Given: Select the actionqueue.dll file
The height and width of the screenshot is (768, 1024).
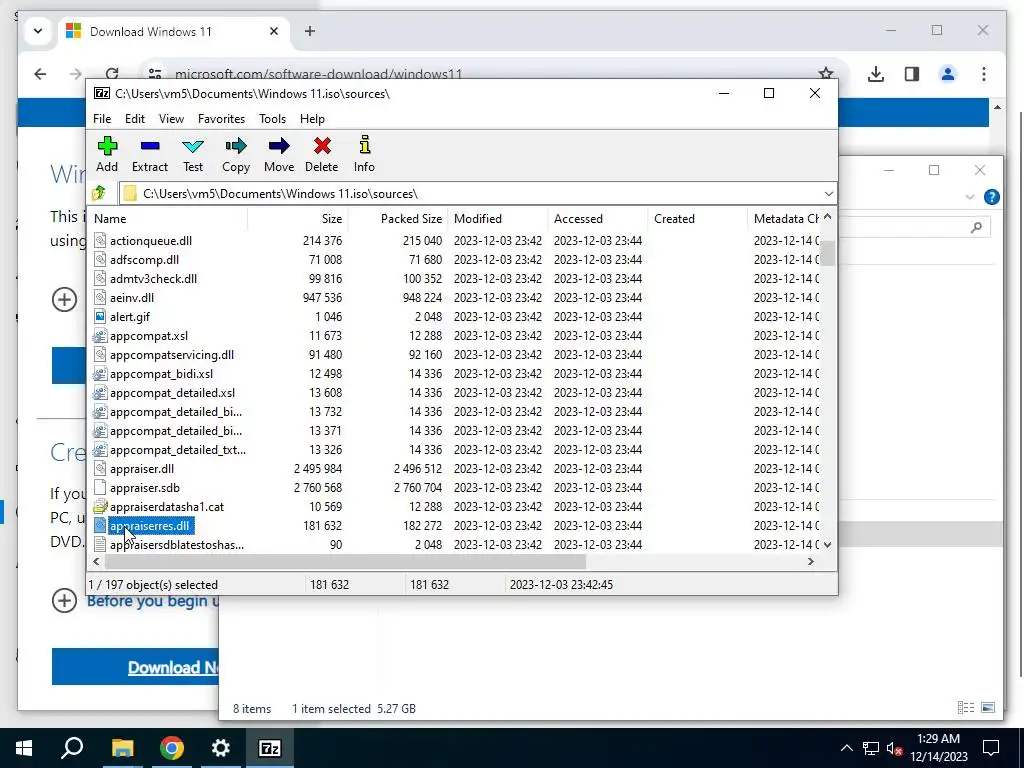Looking at the screenshot, I should [x=151, y=241].
